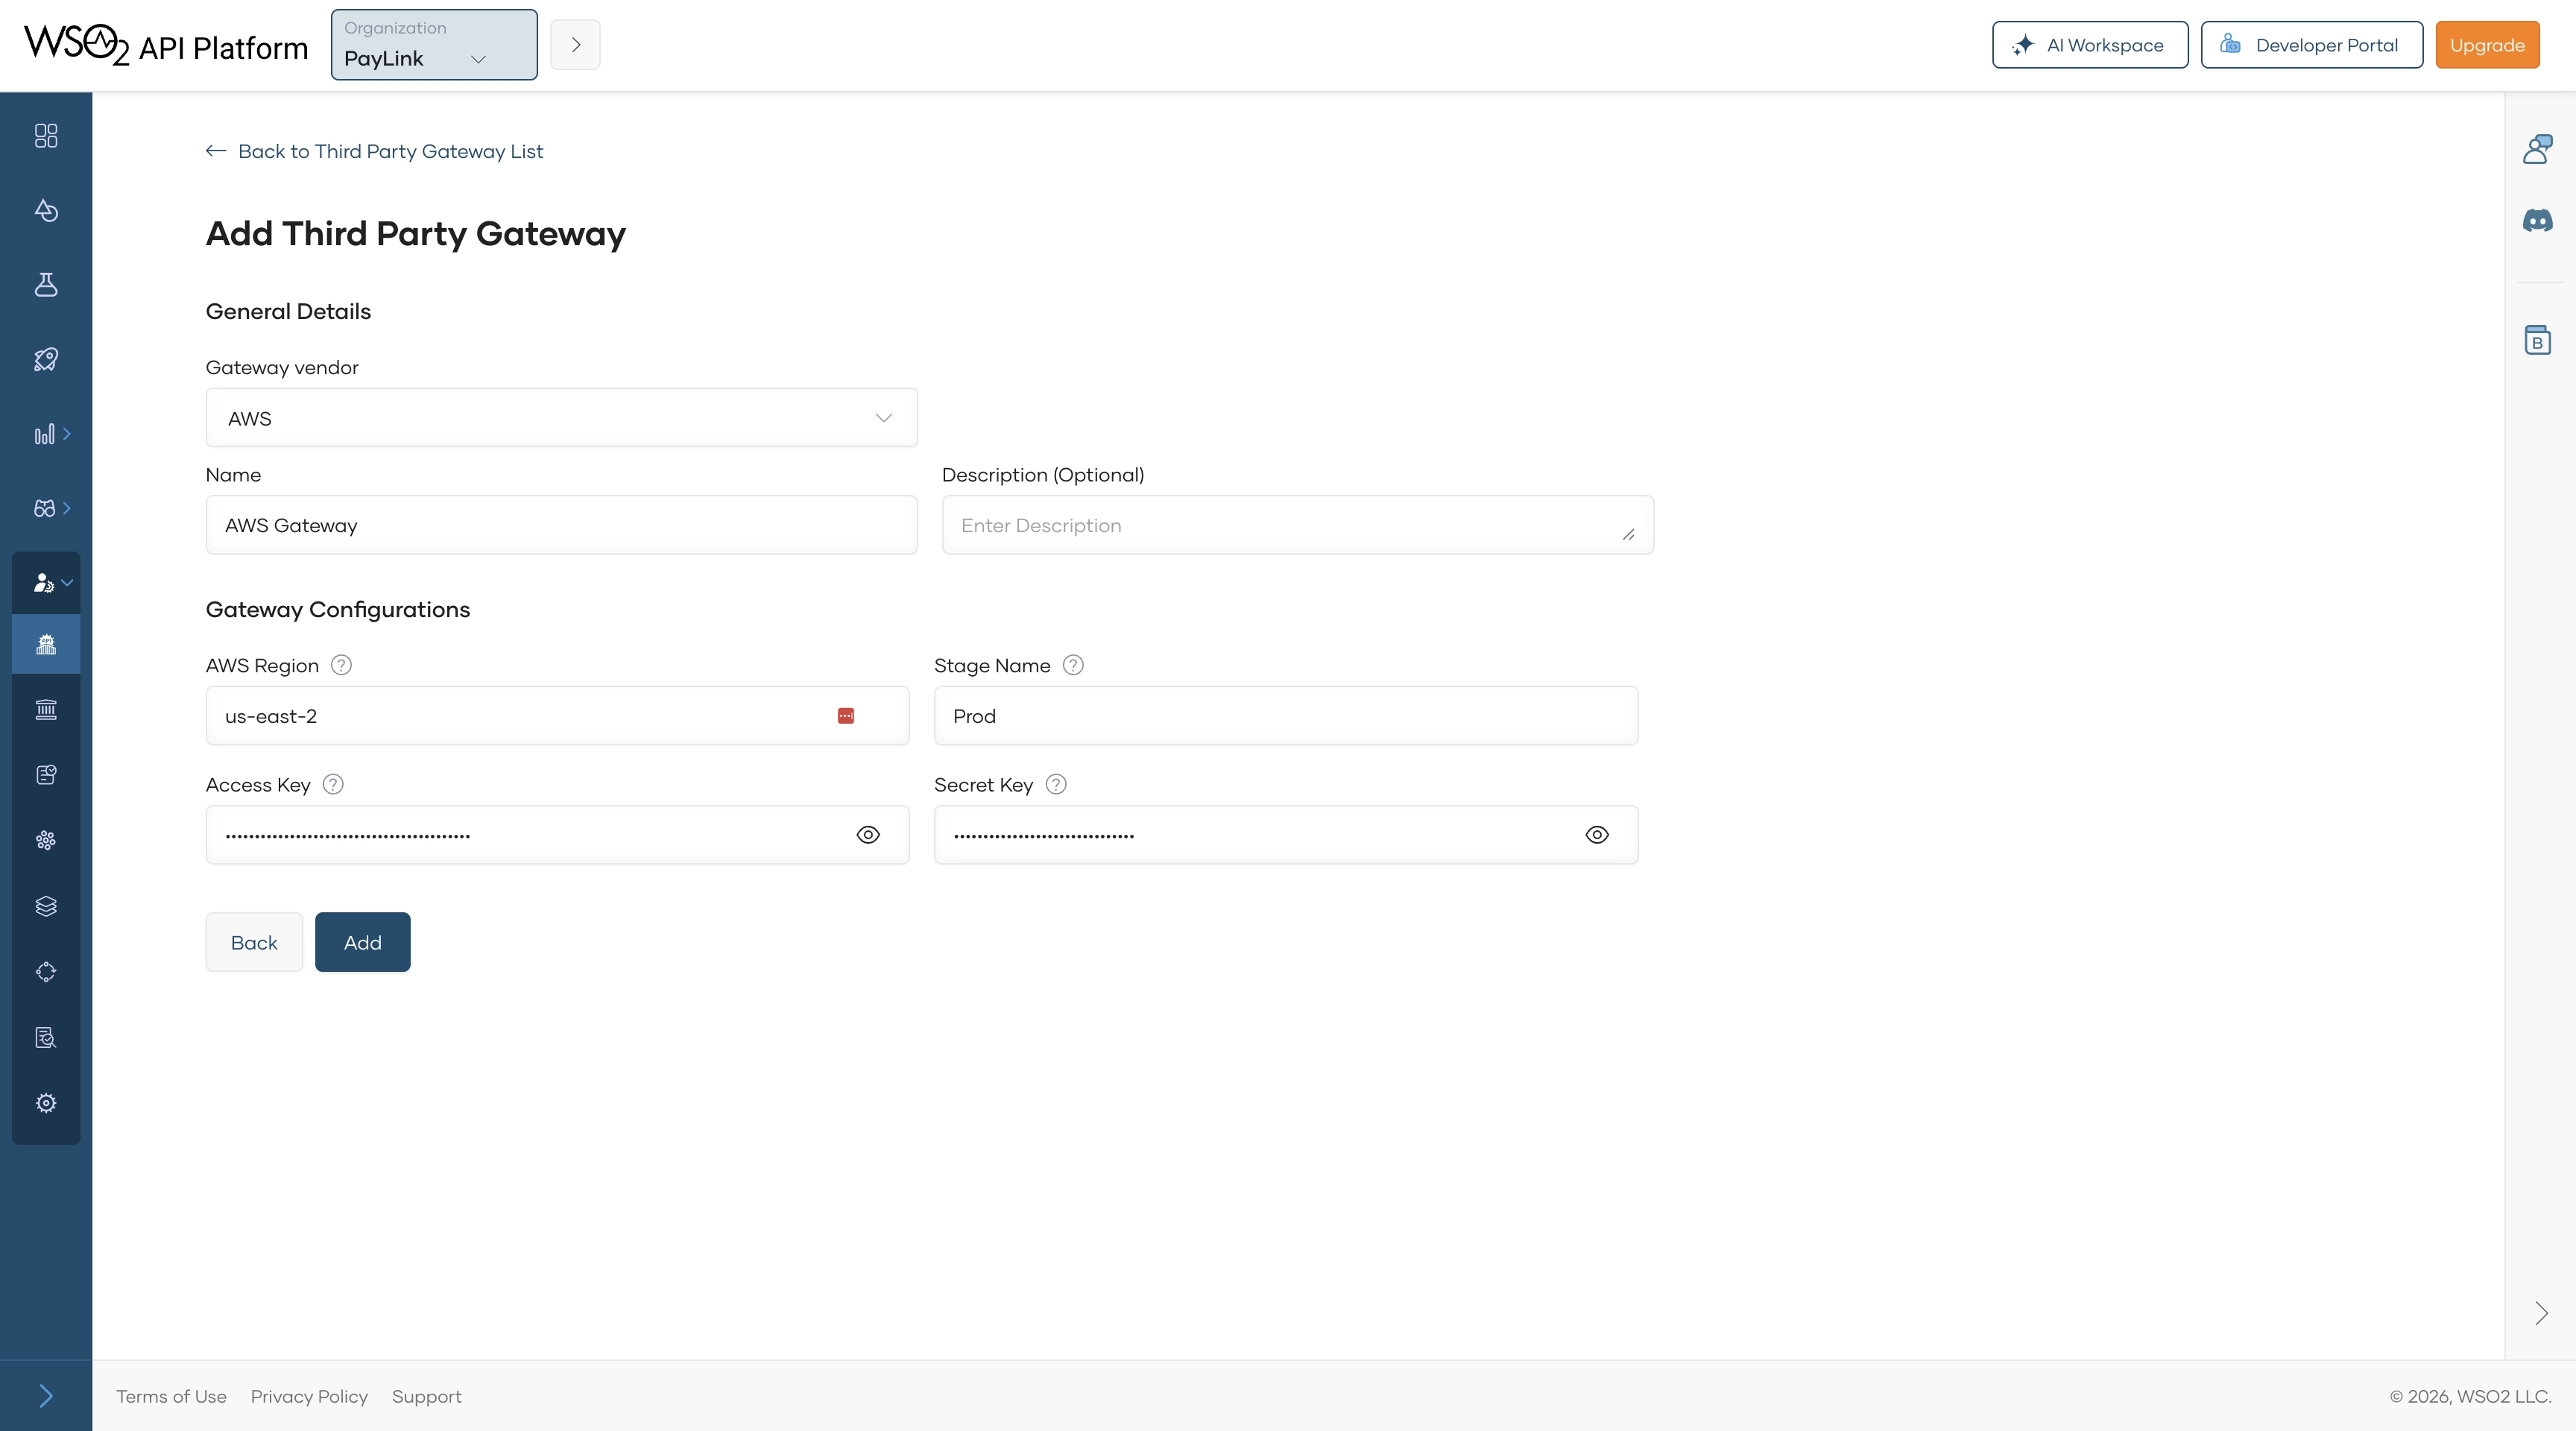Open the AI Workspace
The height and width of the screenshot is (1431, 2576).
(2090, 44)
